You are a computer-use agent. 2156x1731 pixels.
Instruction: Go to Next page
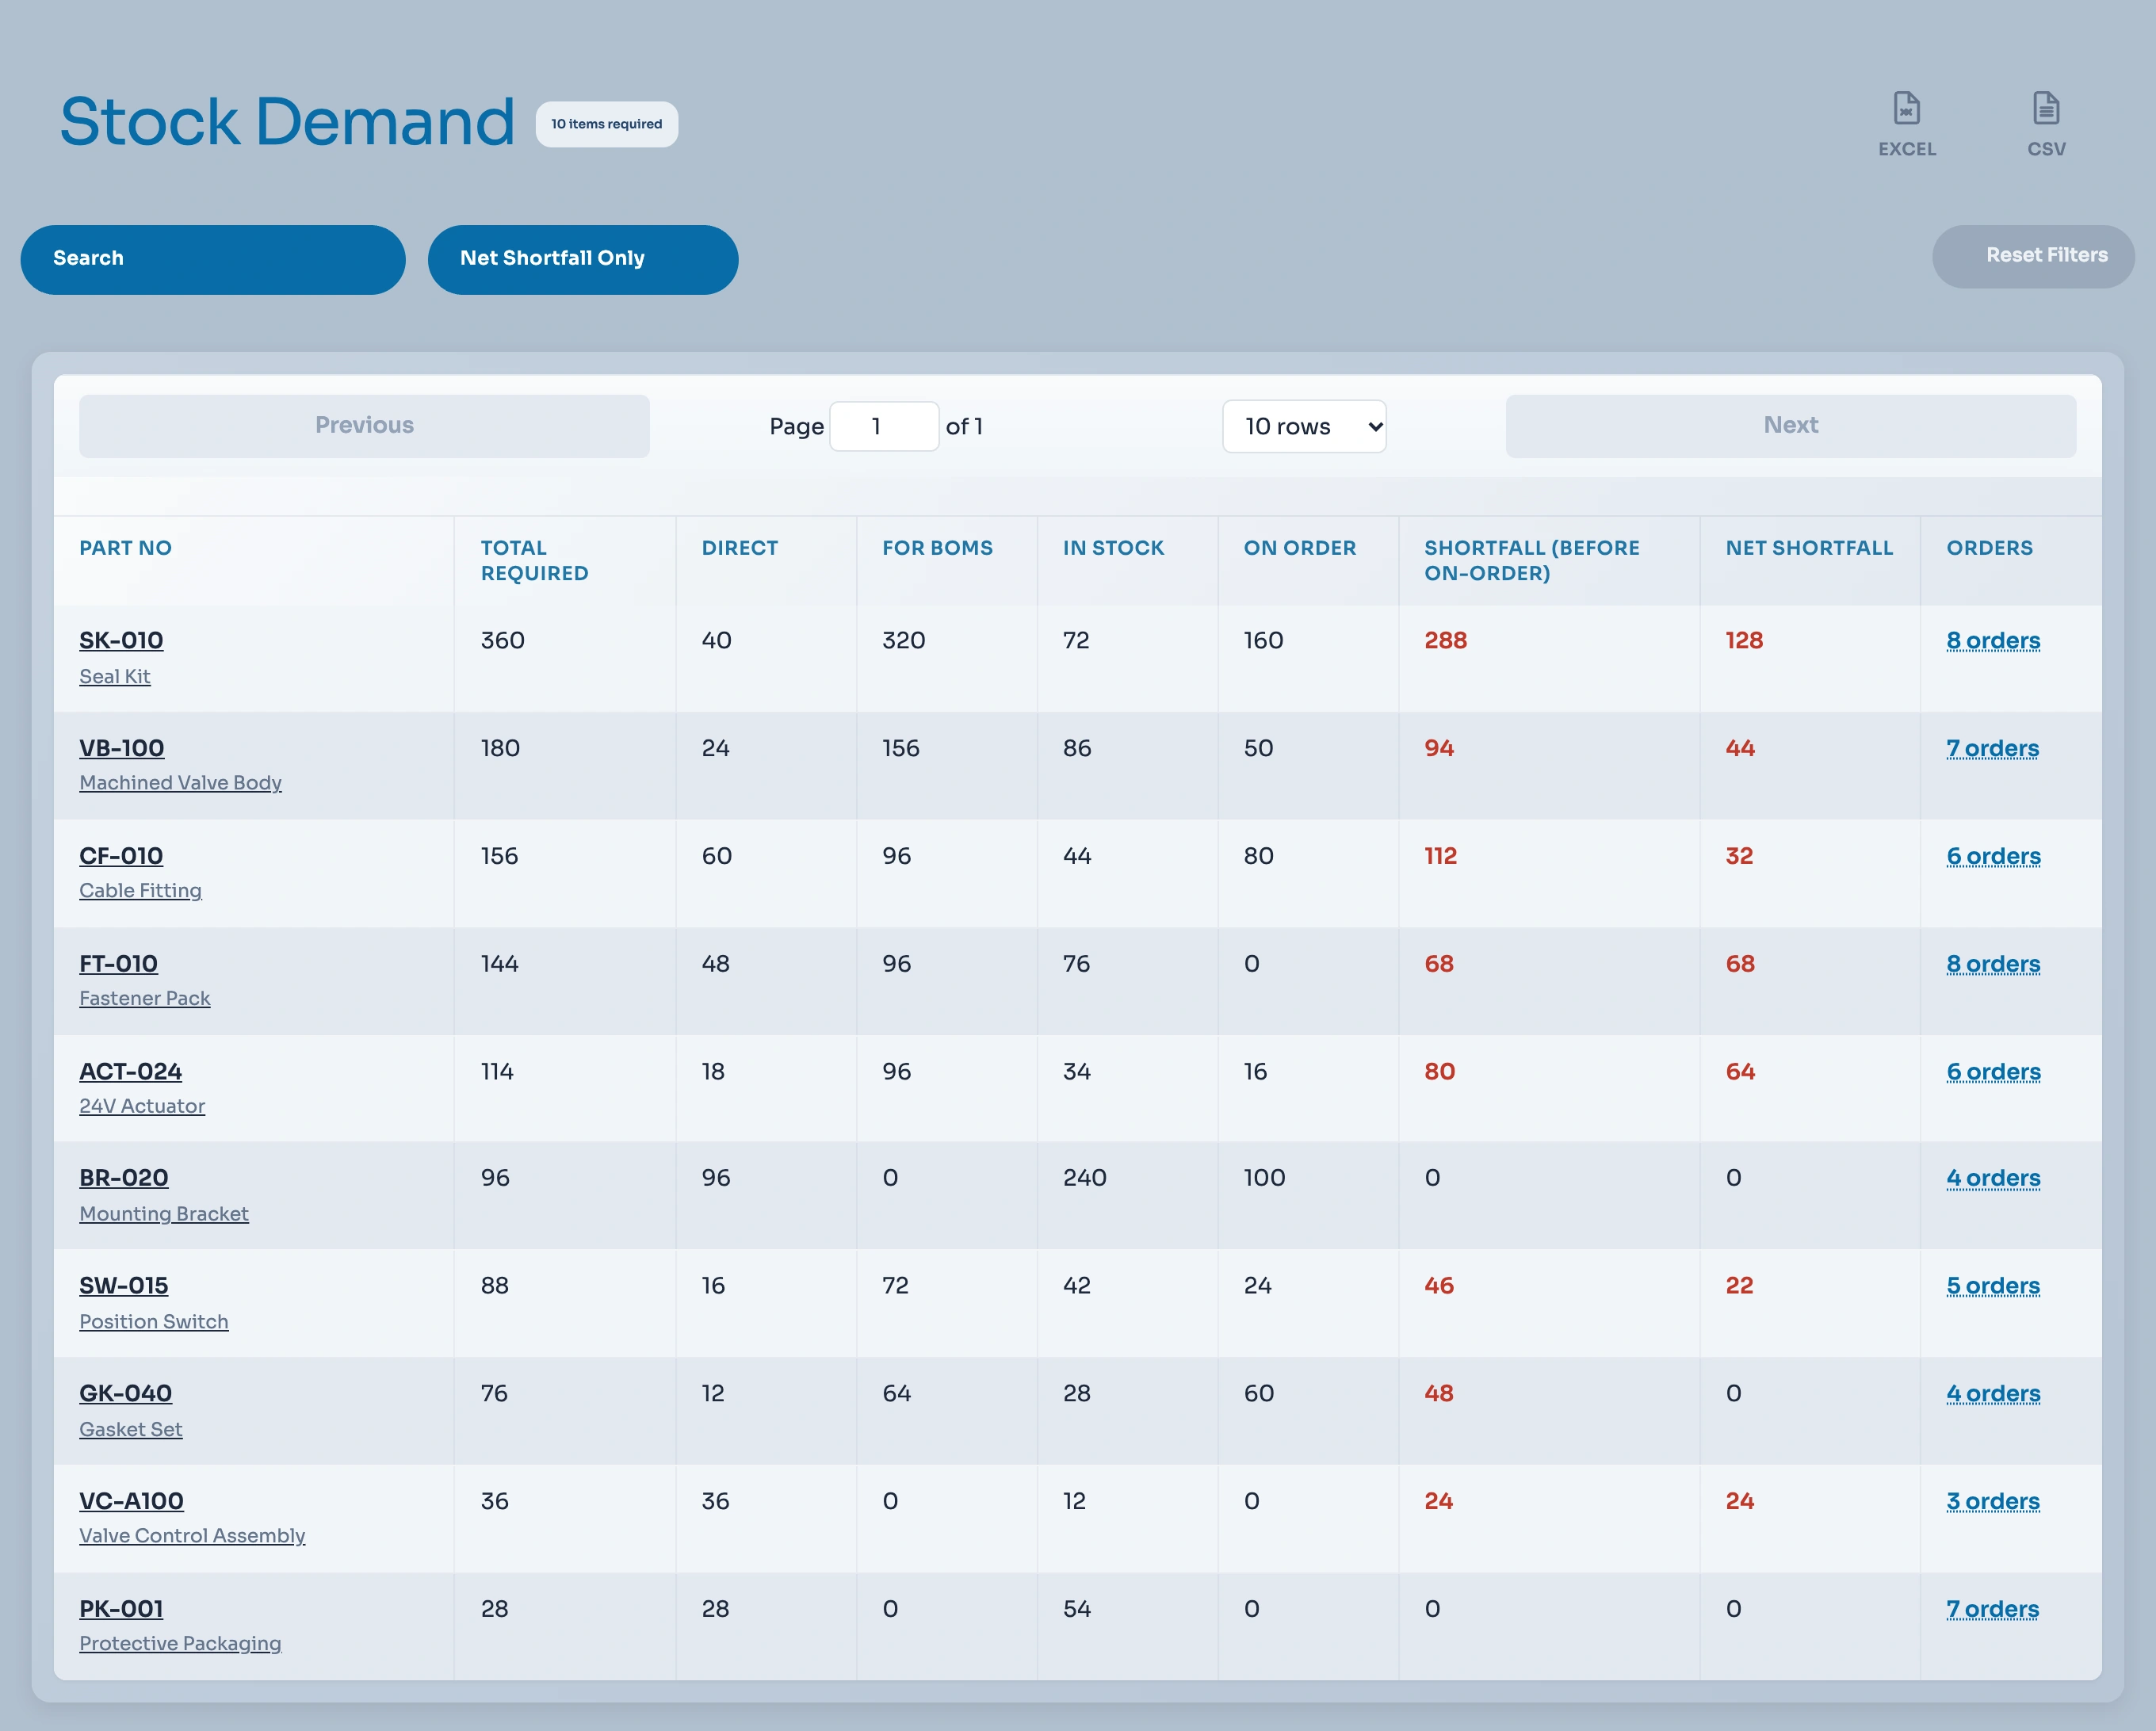pos(1790,425)
